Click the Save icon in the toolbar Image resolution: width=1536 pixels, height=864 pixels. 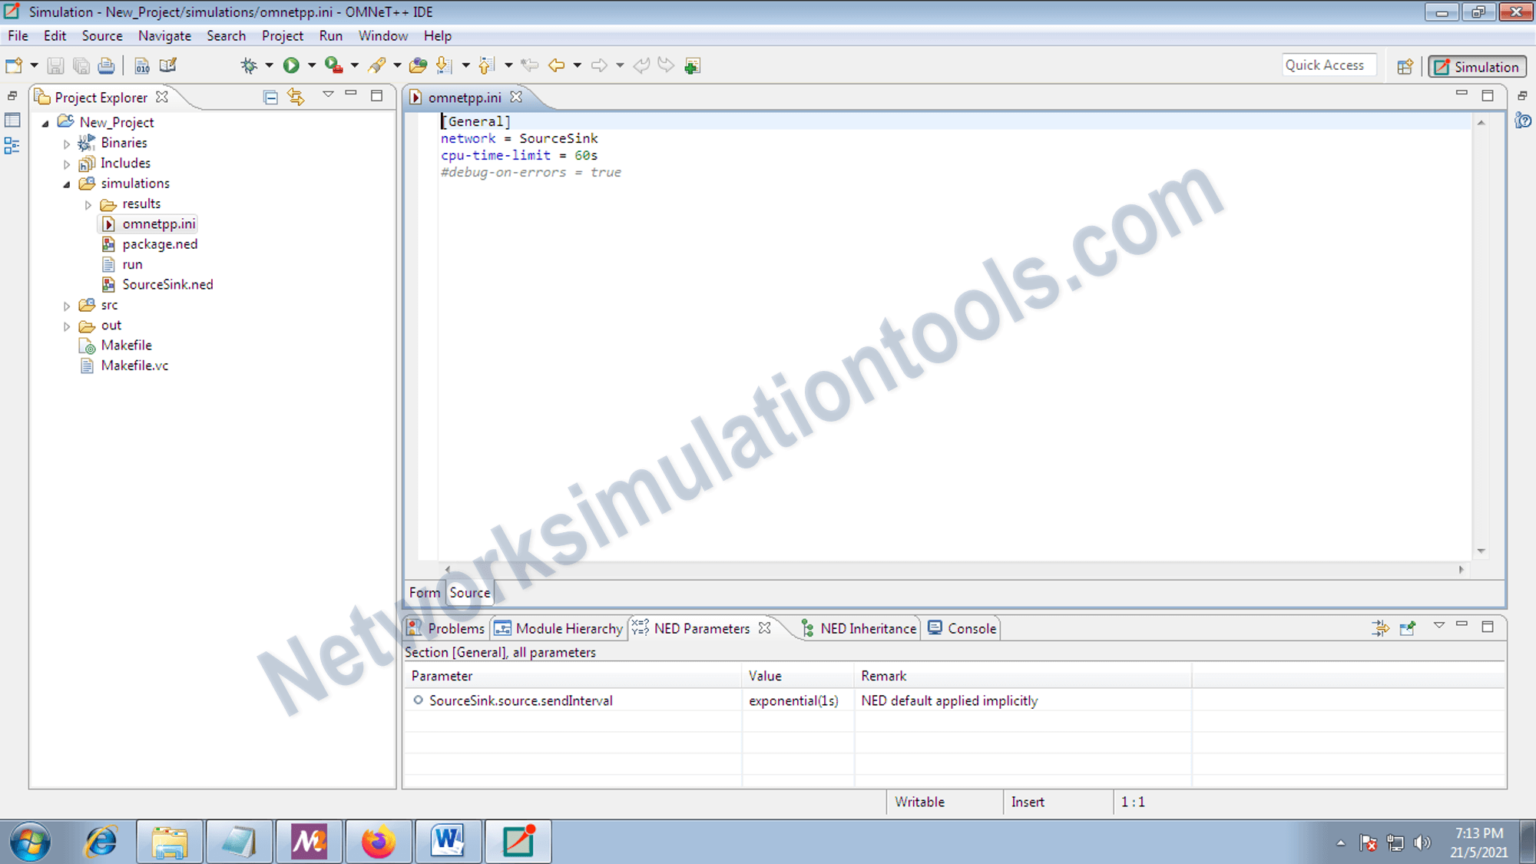(55, 64)
